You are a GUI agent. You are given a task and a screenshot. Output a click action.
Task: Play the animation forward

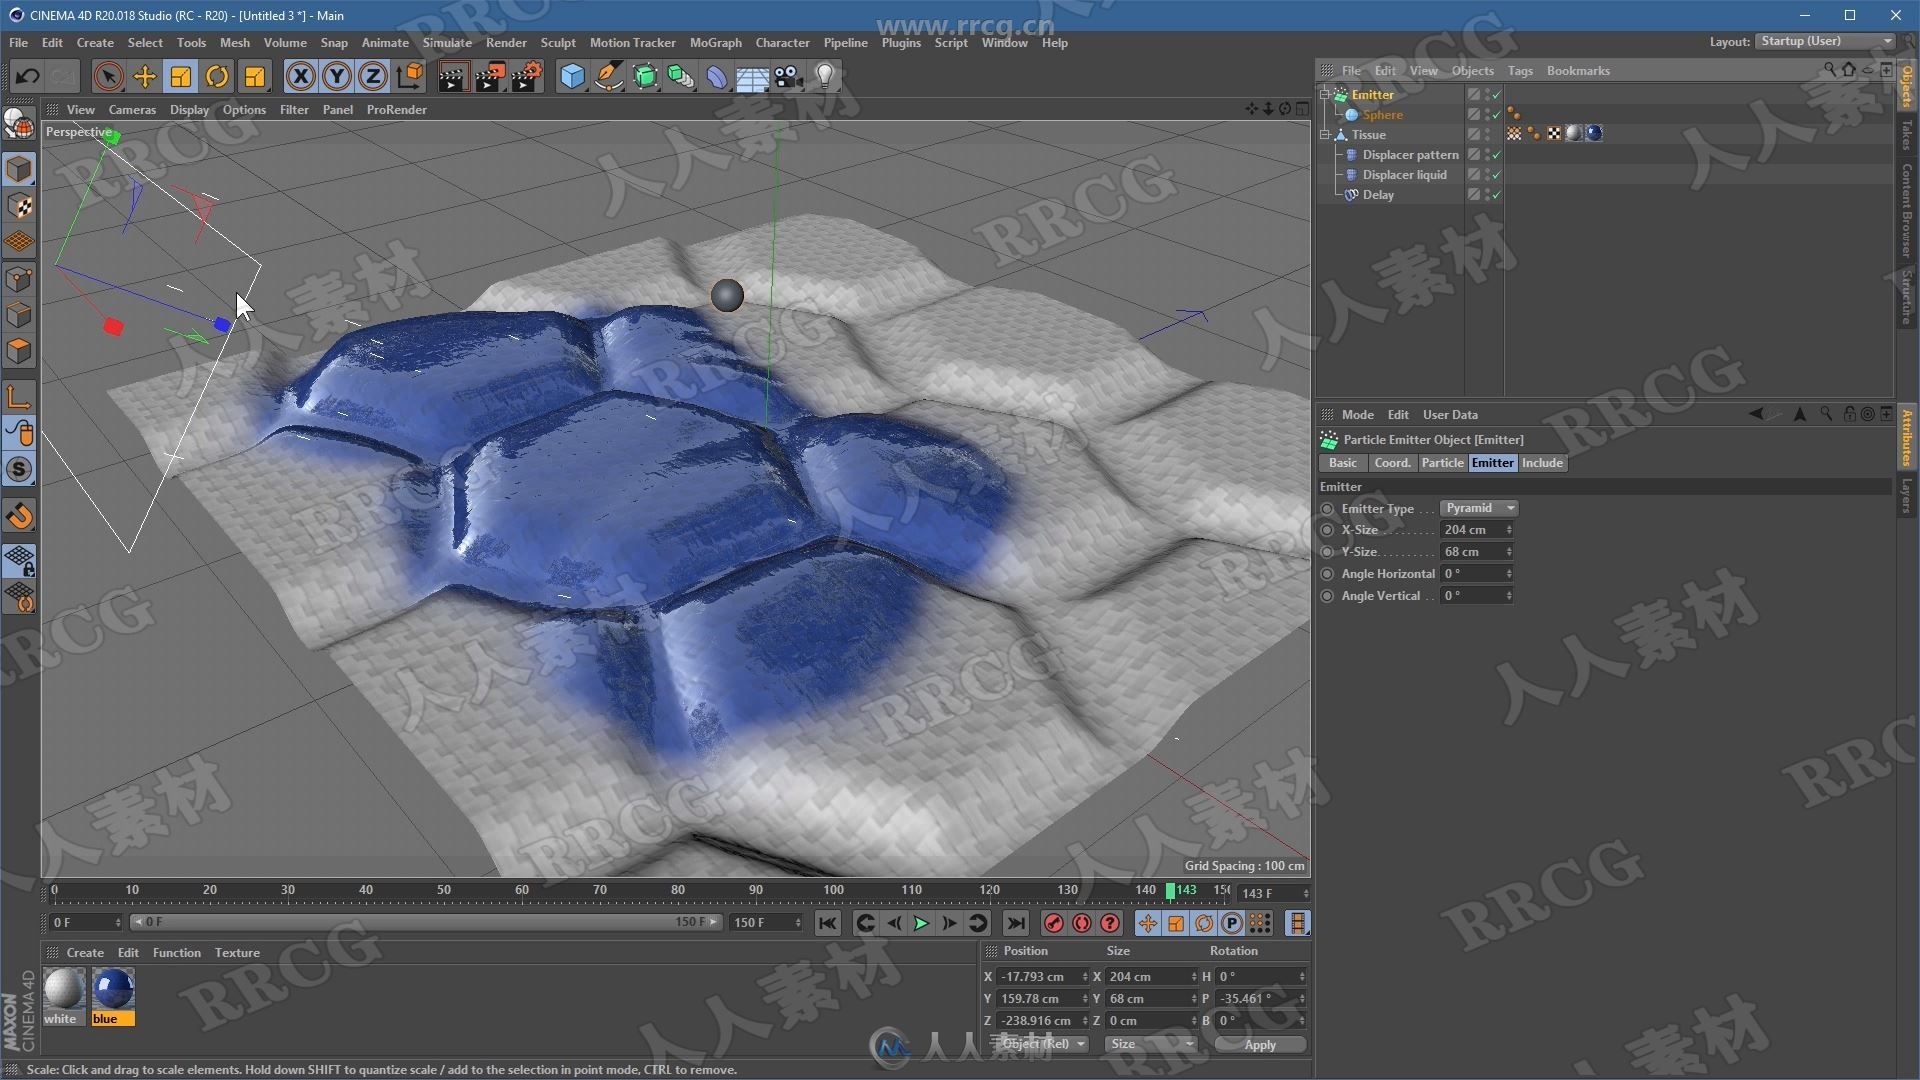[x=921, y=924]
